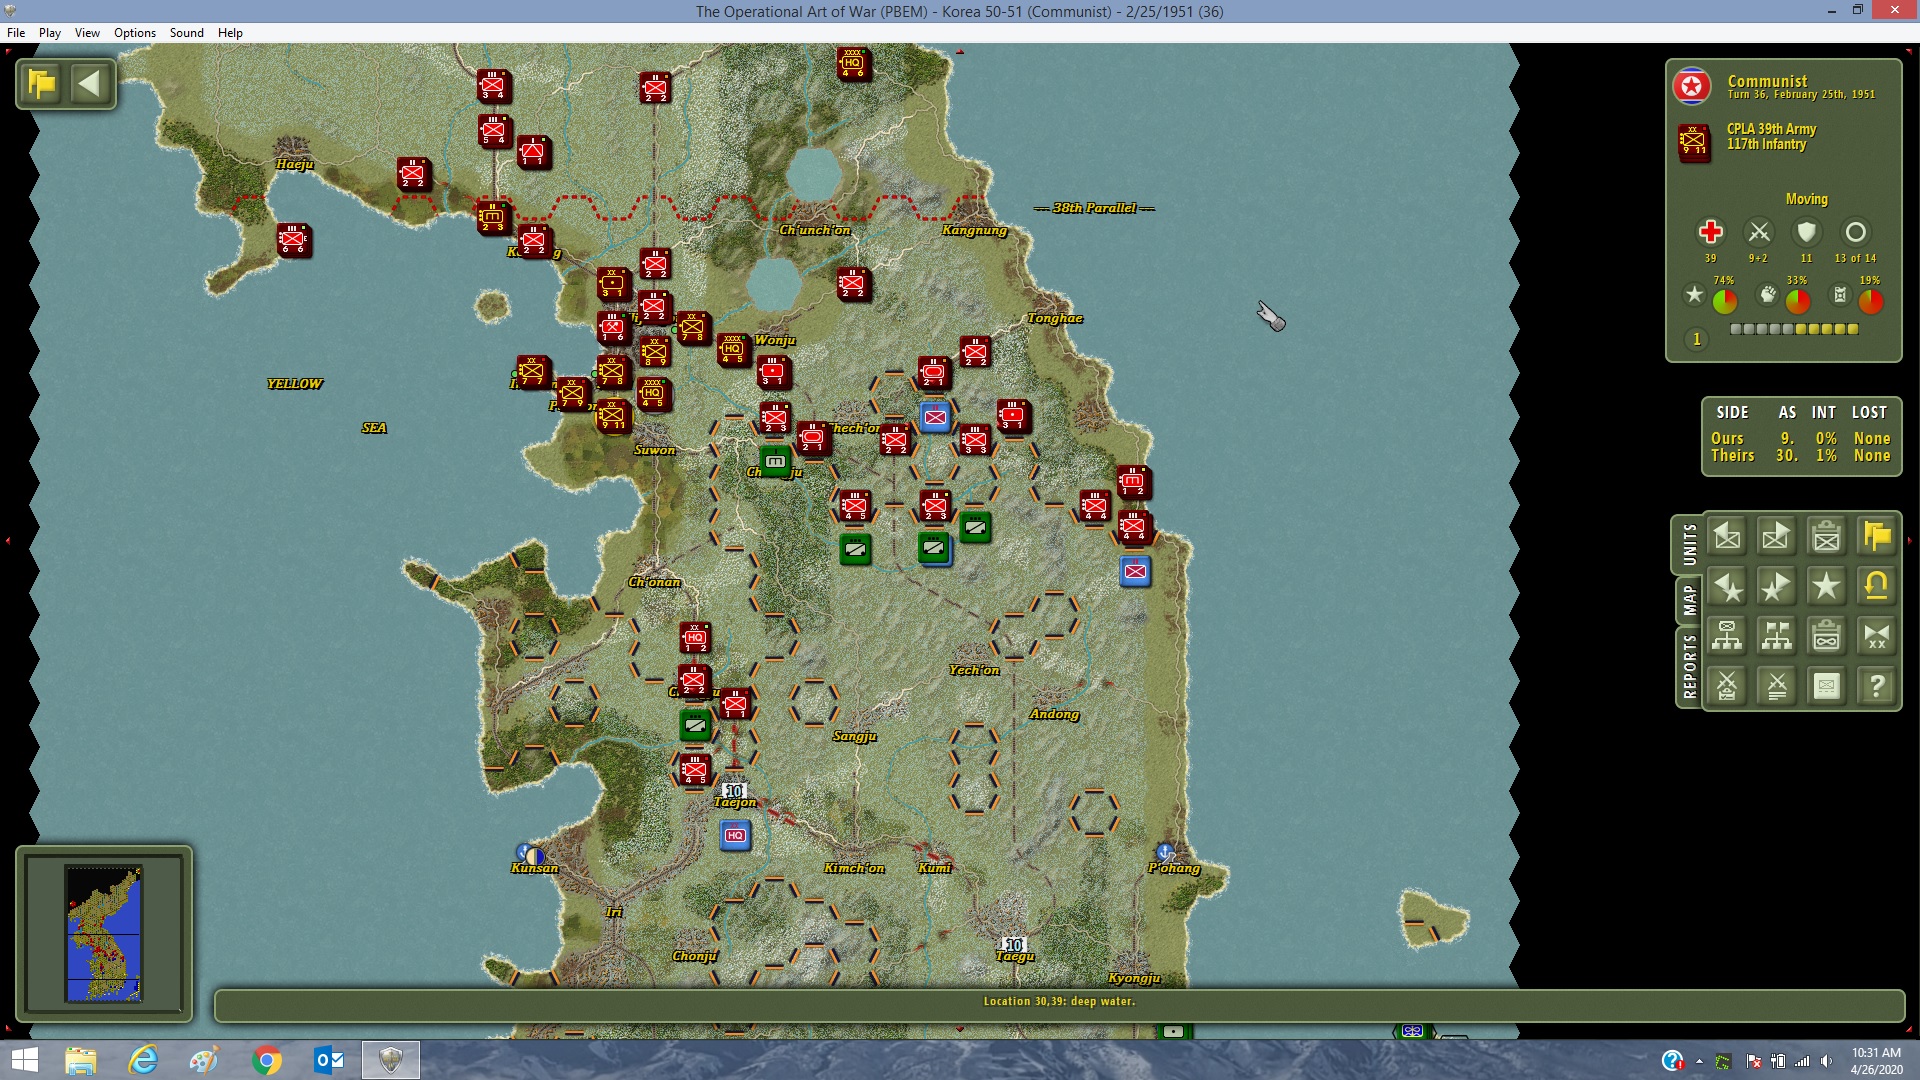
Task: Click the previous unit button in Units panel
Action: click(x=1727, y=537)
